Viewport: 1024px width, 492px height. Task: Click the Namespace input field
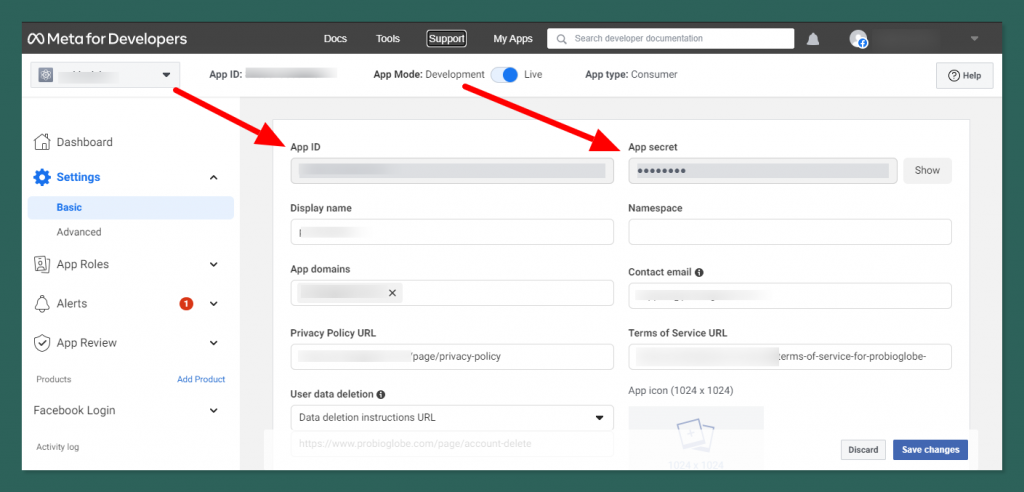[790, 232]
